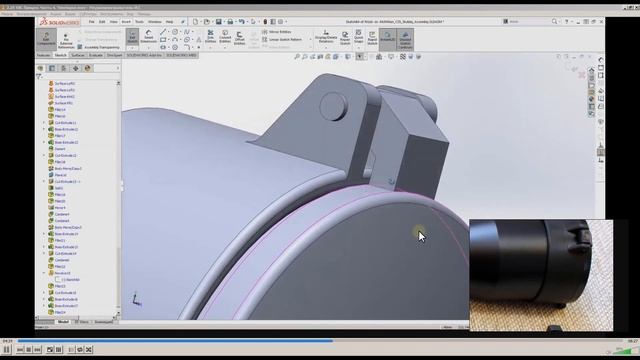Switch to the Surfaces ribbon tab
Screen dimensions: 640x360
pyautogui.click(x=78, y=55)
